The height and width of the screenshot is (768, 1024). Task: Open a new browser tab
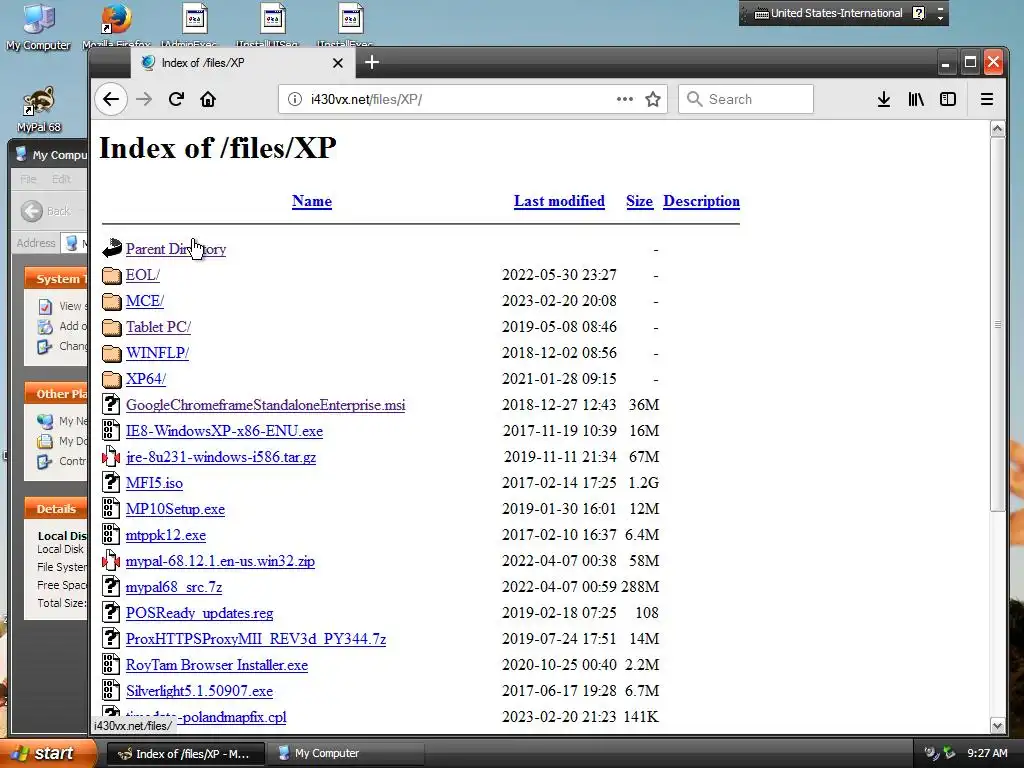coord(372,63)
